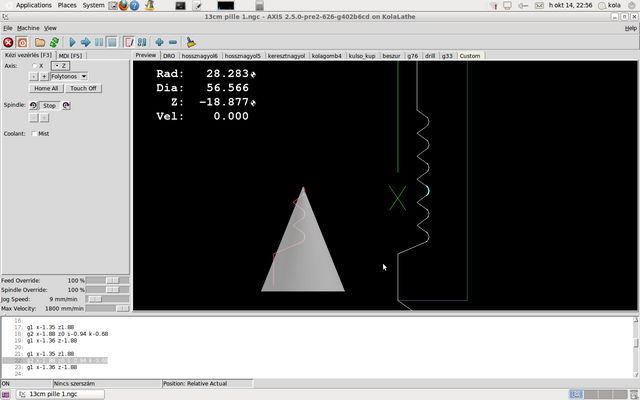Open the Machine menu

[28, 28]
